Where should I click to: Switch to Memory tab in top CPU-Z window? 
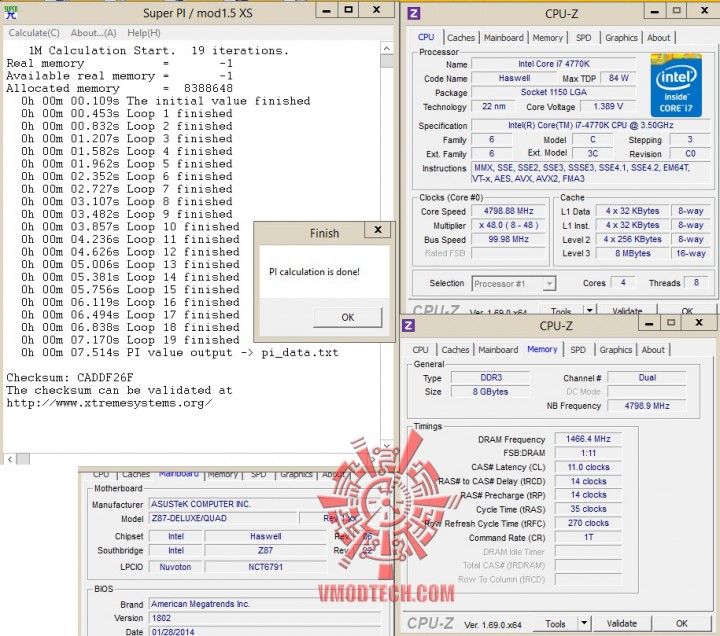click(547, 38)
